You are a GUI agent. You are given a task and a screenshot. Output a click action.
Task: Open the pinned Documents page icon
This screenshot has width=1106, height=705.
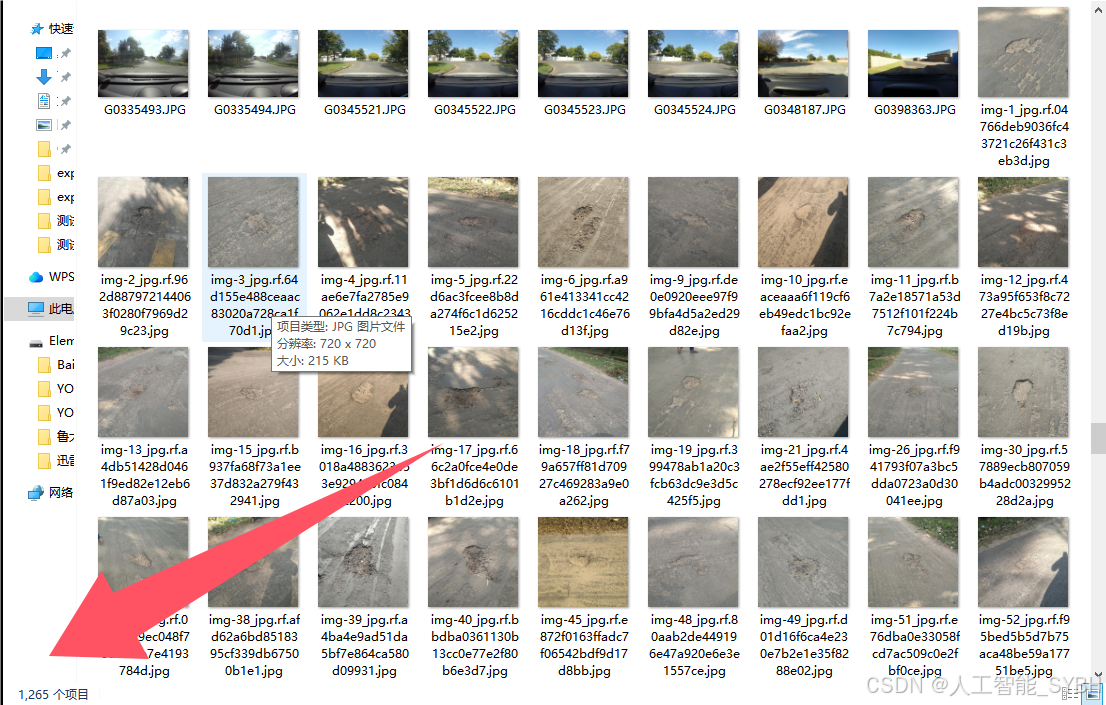[44, 101]
